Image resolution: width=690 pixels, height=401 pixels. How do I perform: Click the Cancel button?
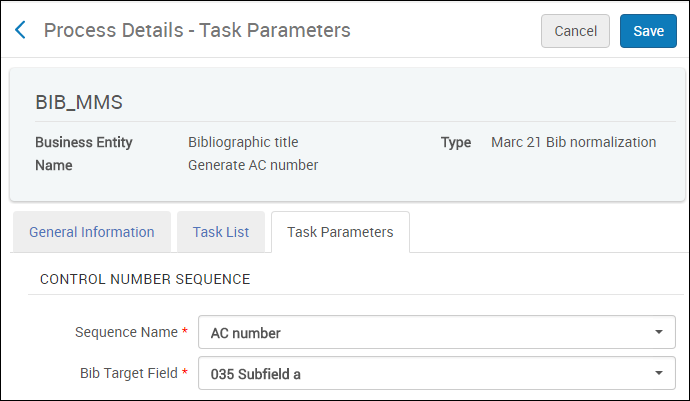[x=575, y=31]
